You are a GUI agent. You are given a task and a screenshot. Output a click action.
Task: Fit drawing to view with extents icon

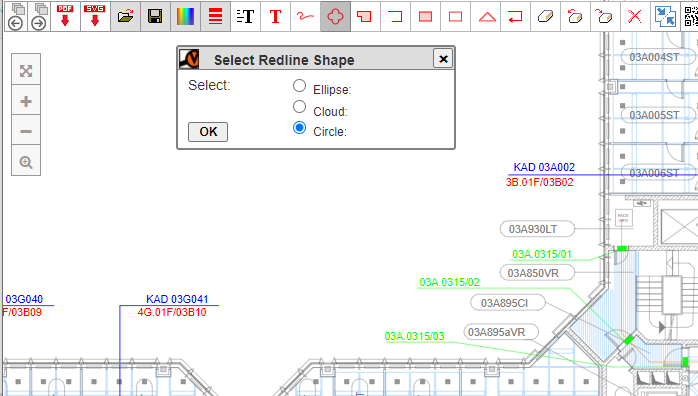(x=26, y=71)
